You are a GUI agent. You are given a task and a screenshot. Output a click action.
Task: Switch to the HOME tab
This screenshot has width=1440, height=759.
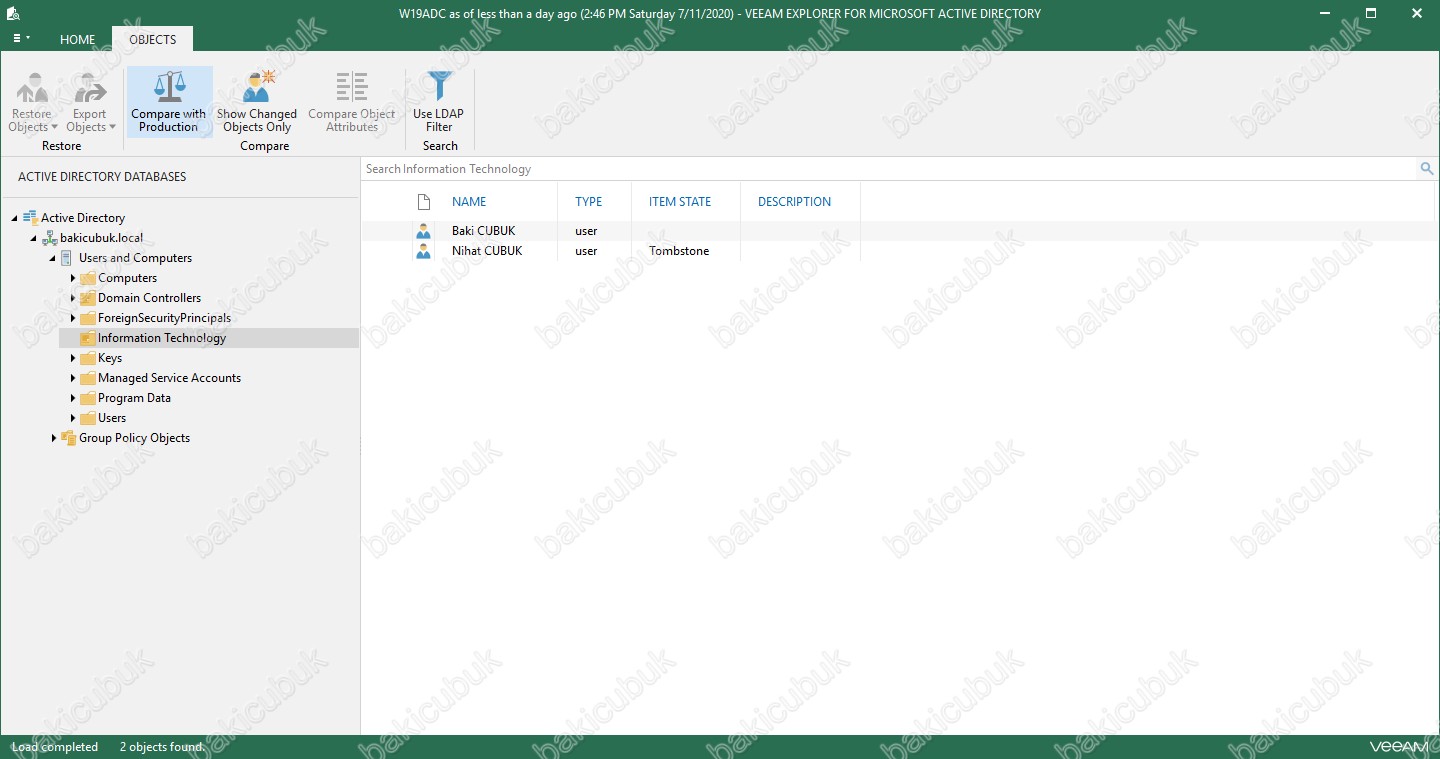77,39
